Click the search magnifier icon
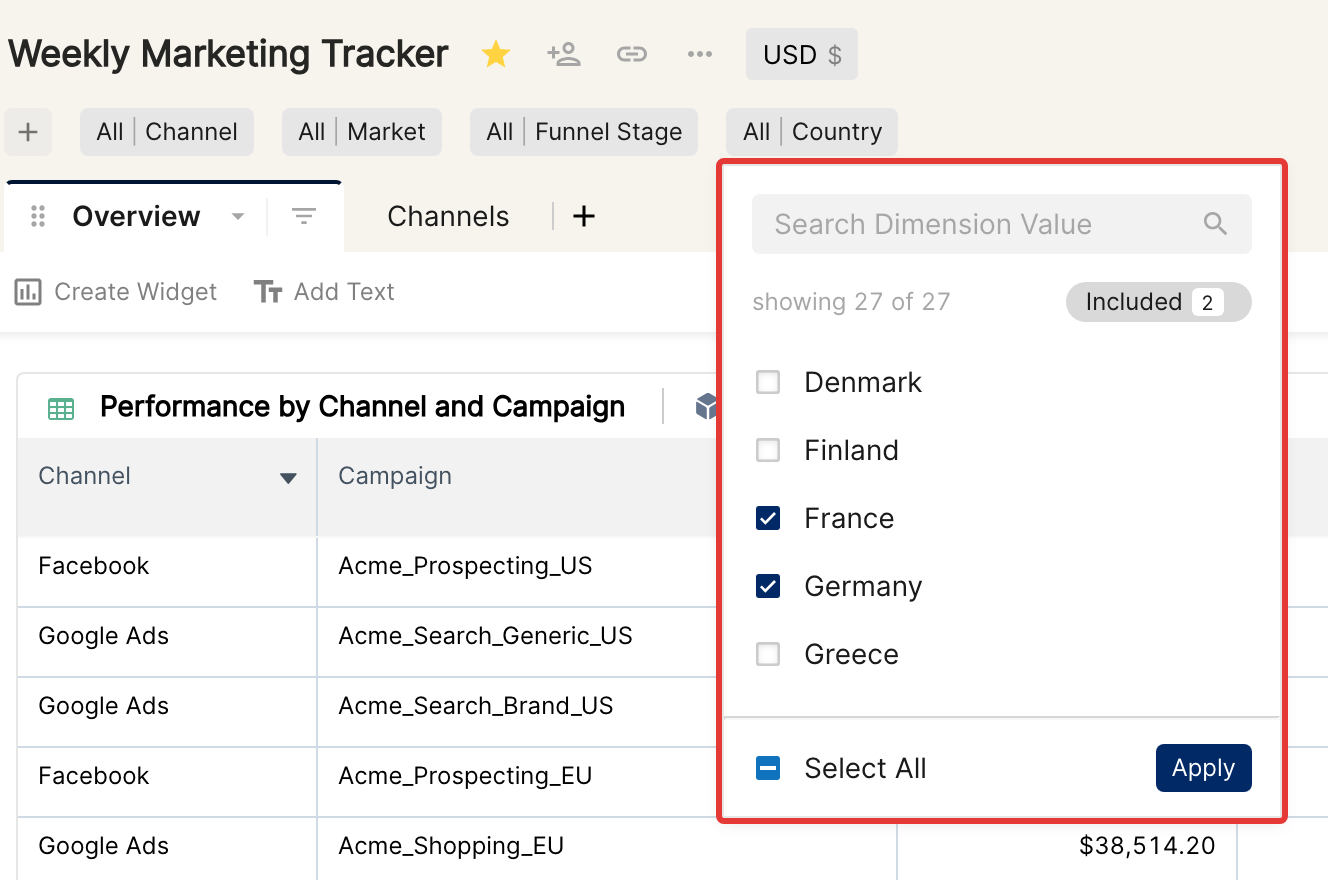 pyautogui.click(x=1215, y=224)
